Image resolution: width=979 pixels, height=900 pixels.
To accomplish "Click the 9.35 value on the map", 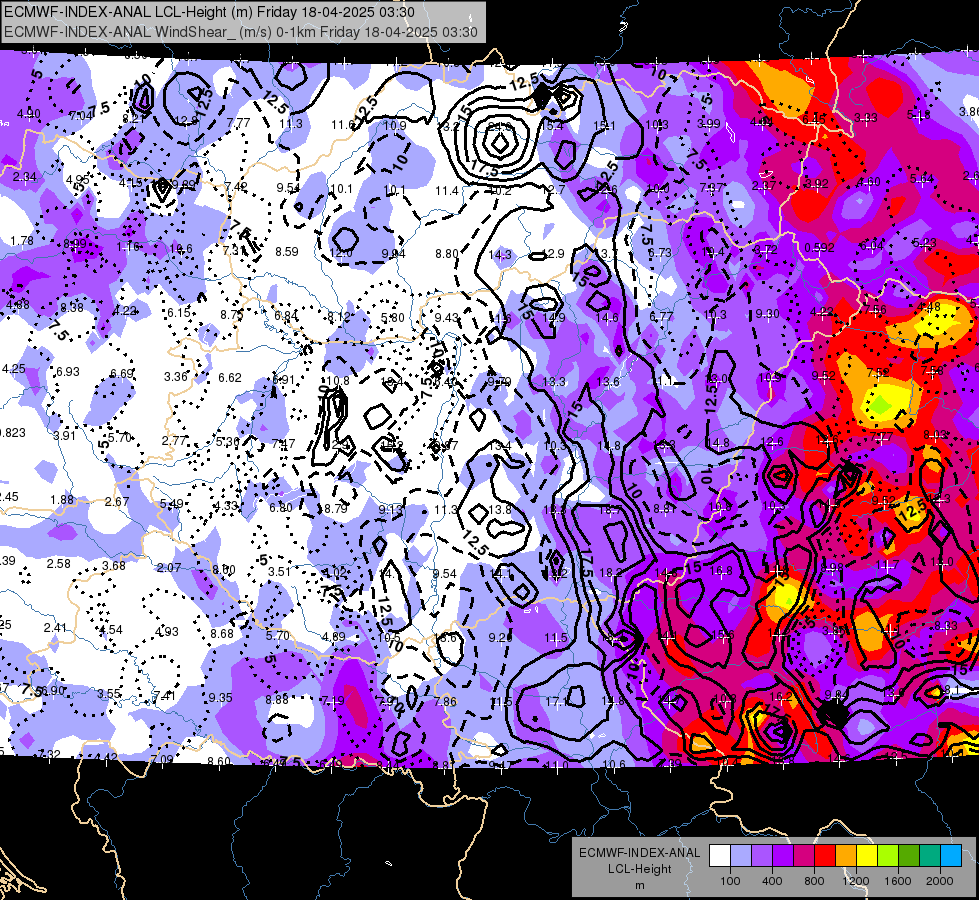I will tap(220, 698).
